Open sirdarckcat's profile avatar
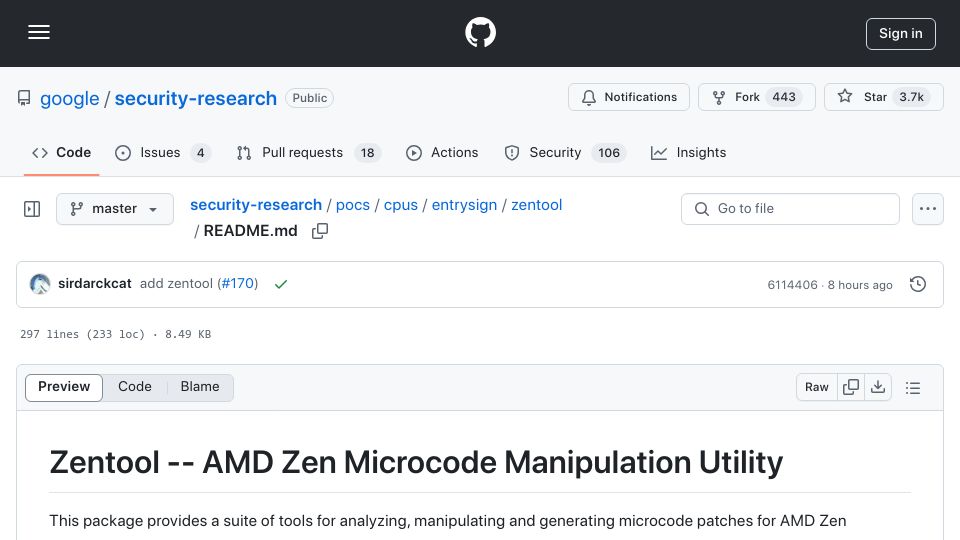960x540 pixels. click(x=40, y=284)
